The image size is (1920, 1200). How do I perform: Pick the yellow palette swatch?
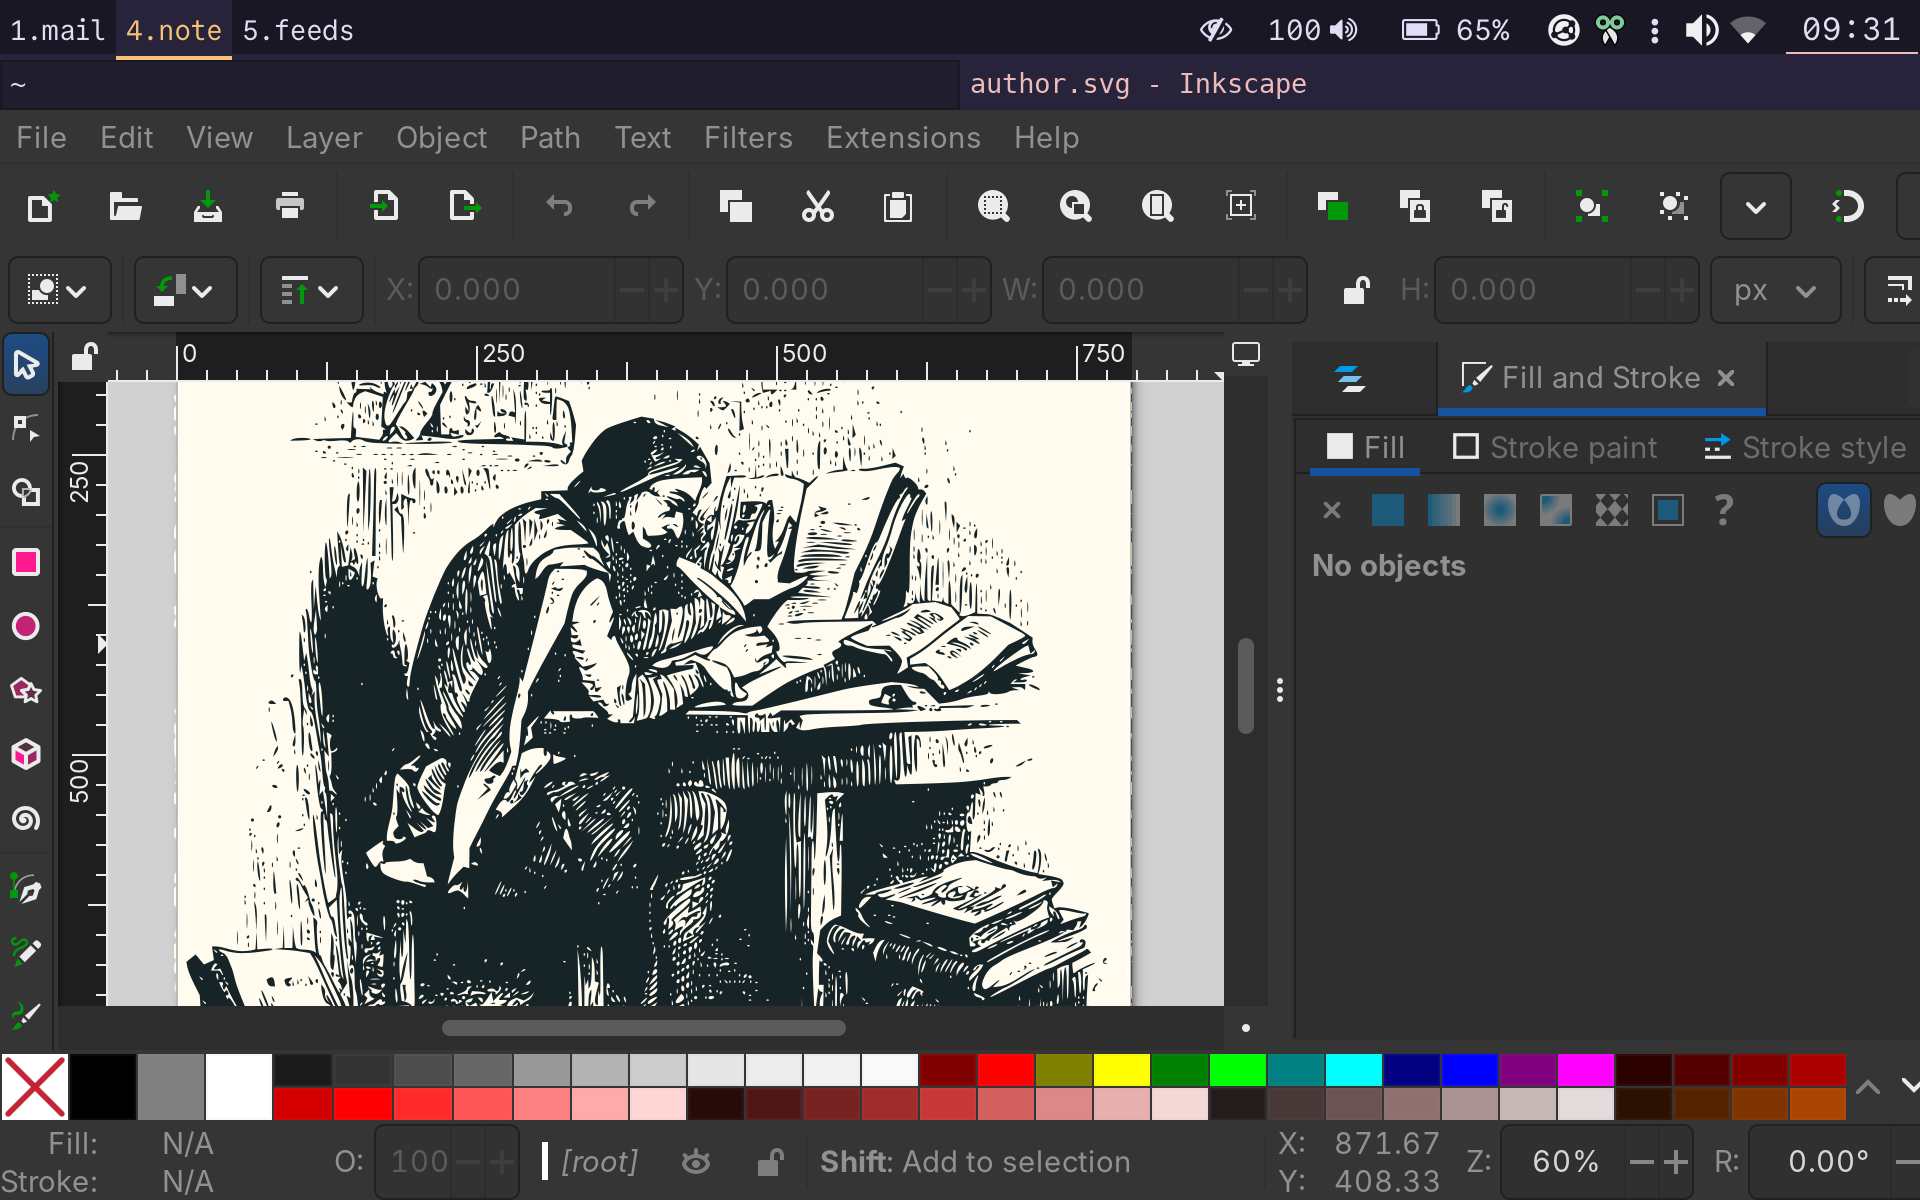[1122, 1070]
